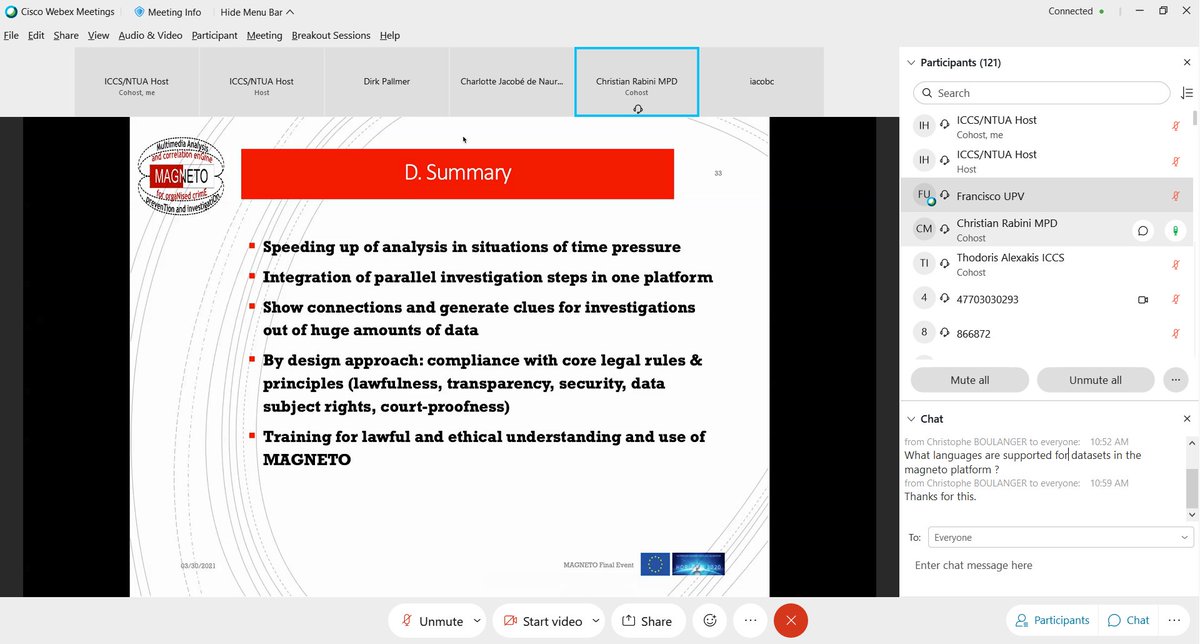This screenshot has height=644, width=1200.
Task: Open participants panel more options
Action: 1175,380
